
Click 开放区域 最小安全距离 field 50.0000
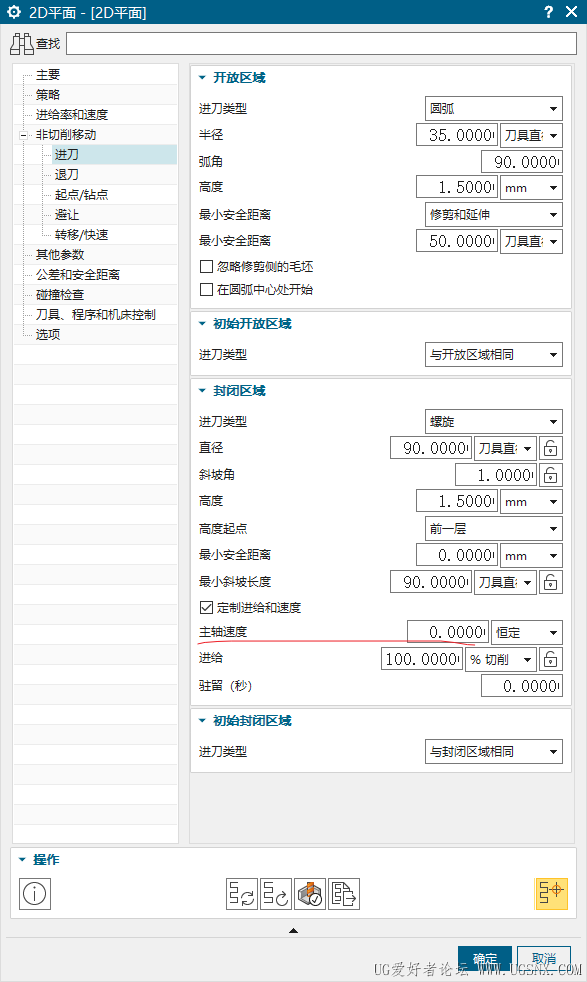pyautogui.click(x=457, y=241)
